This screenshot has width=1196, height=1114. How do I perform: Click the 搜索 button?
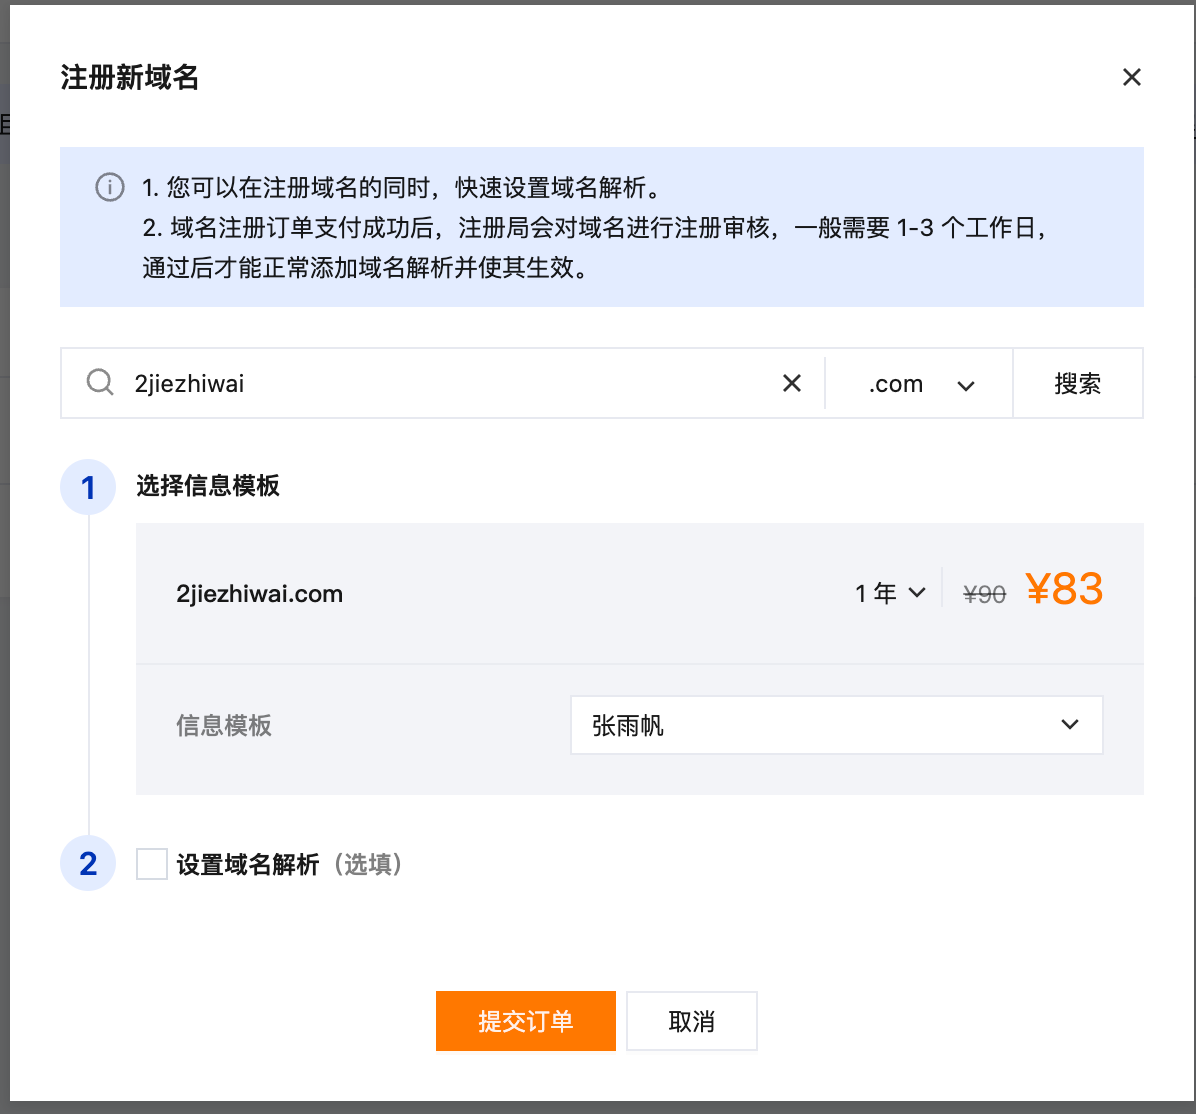[x=1077, y=384]
